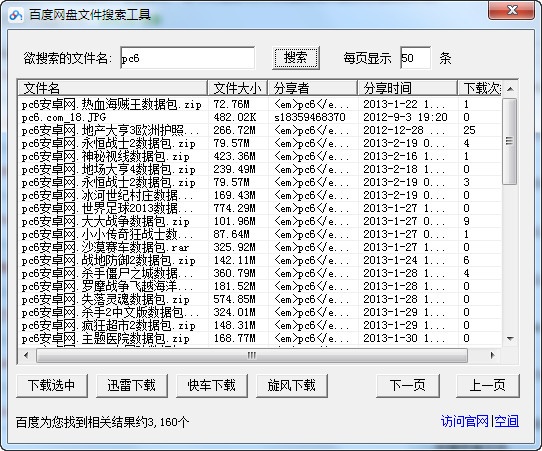Click file size cell 574.85M
Viewport: 542px width, 451px height.
[234, 300]
